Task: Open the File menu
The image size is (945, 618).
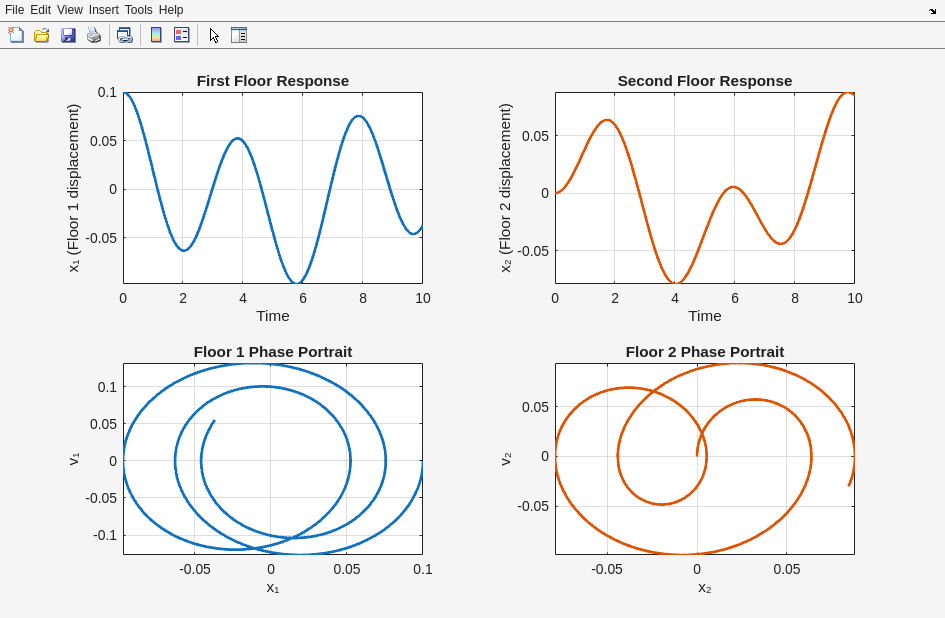Action: [14, 10]
